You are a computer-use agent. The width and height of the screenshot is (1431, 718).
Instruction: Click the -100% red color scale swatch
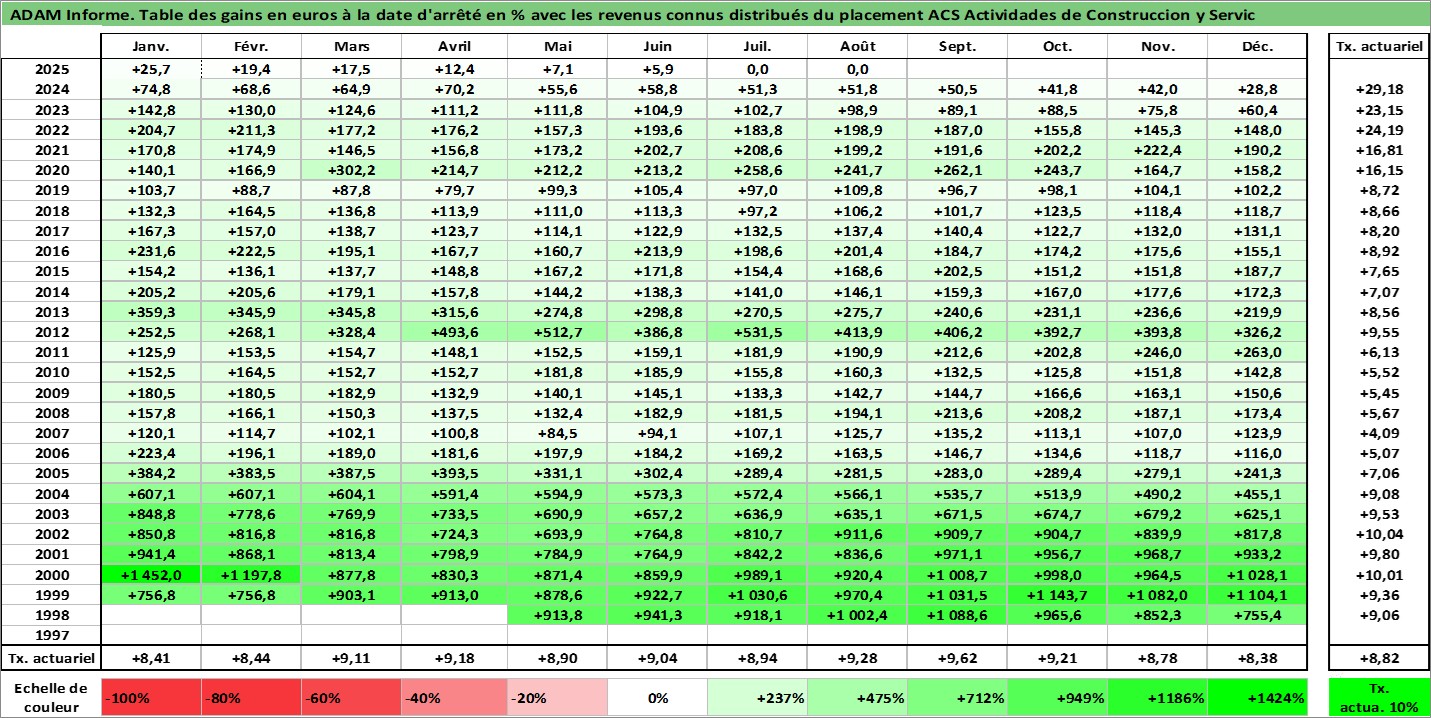[x=152, y=698]
